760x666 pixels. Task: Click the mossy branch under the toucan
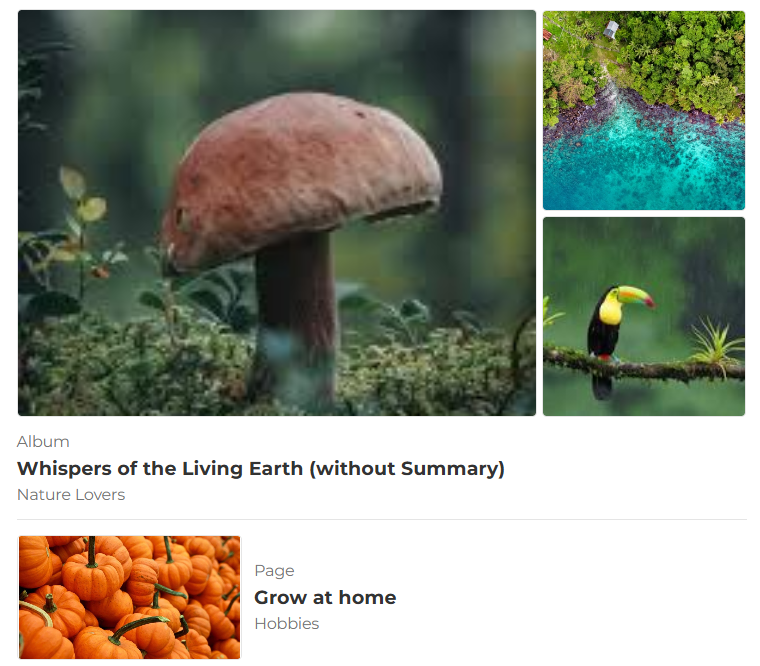click(644, 366)
